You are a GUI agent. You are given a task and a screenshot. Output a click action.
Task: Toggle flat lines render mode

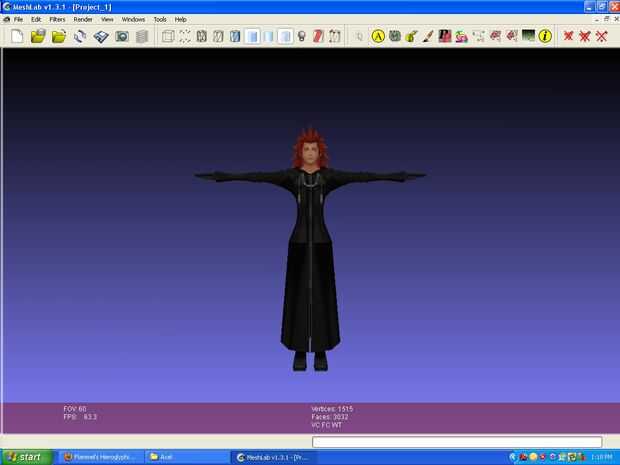click(x=235, y=36)
